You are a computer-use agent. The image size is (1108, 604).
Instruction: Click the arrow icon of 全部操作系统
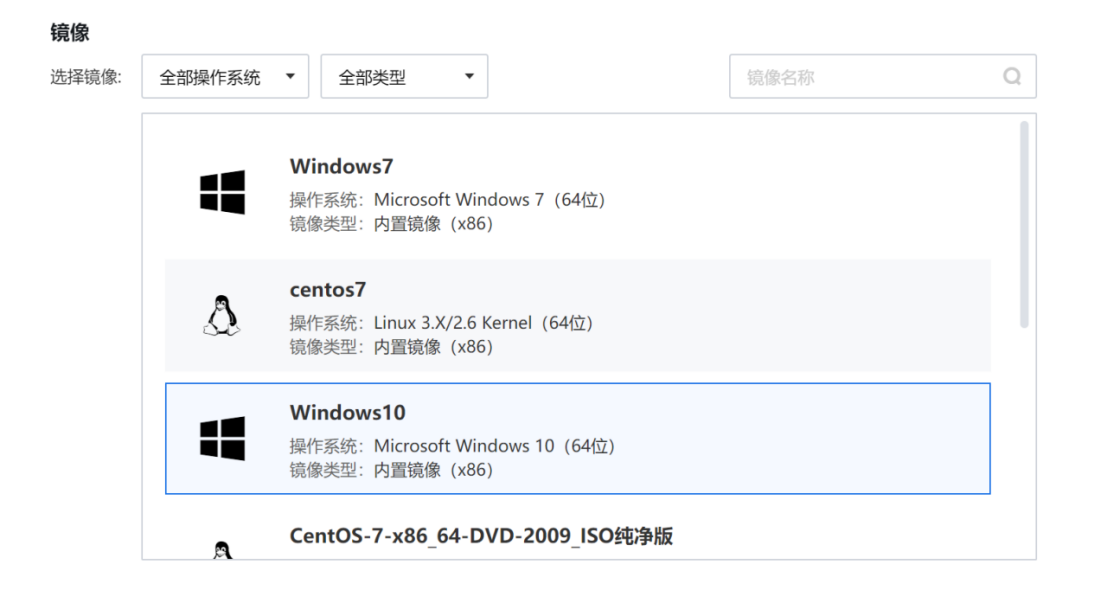coord(290,76)
